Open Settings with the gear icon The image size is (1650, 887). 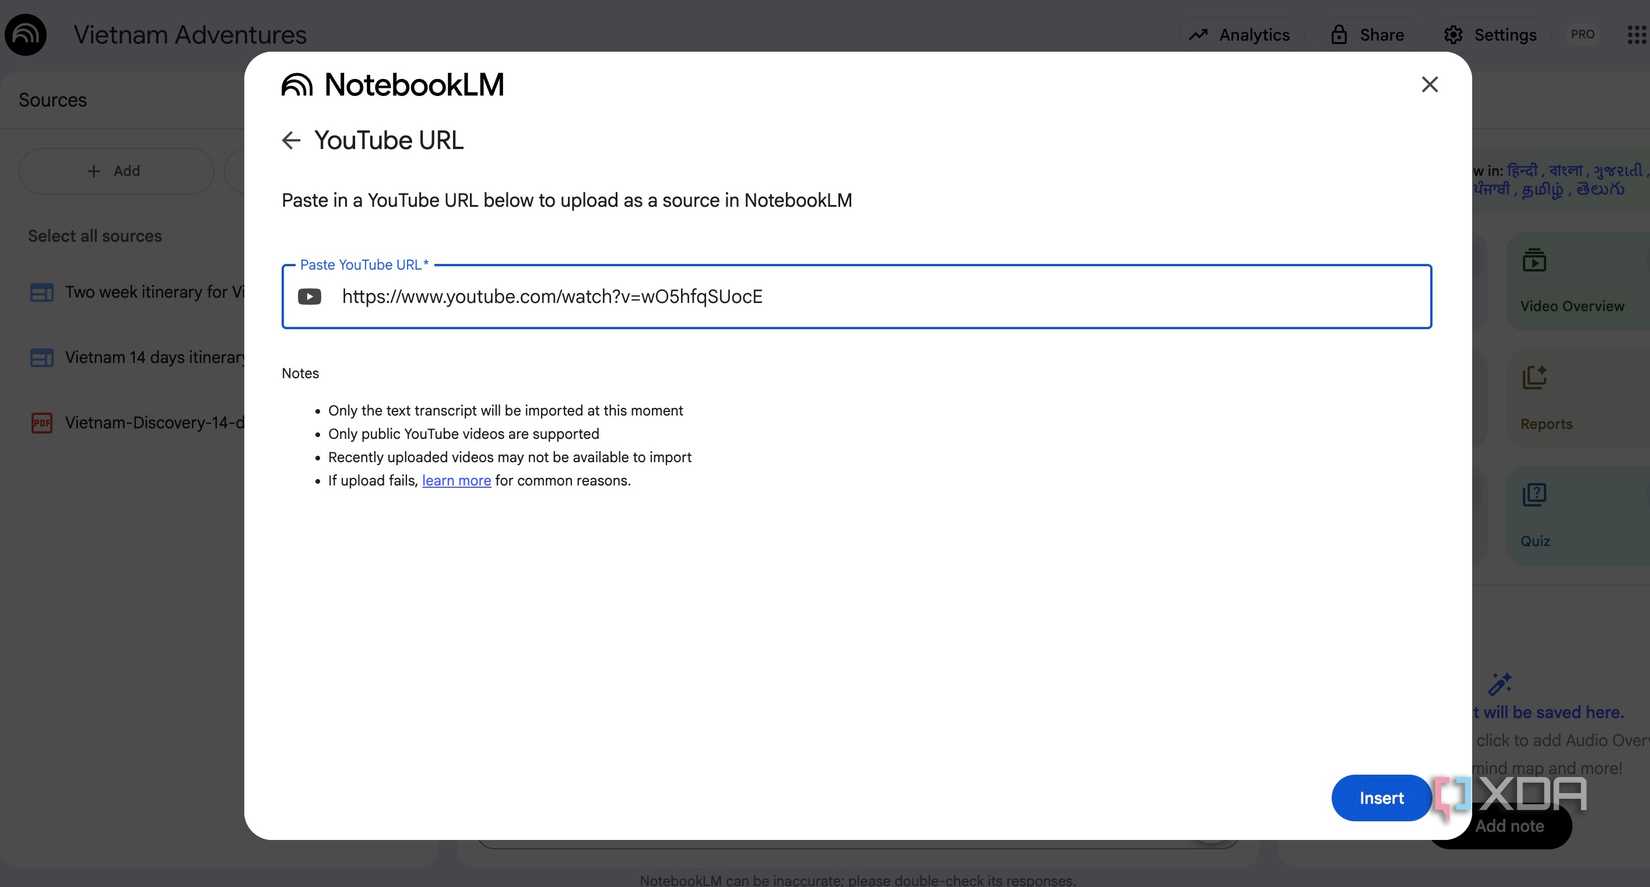(x=1489, y=35)
